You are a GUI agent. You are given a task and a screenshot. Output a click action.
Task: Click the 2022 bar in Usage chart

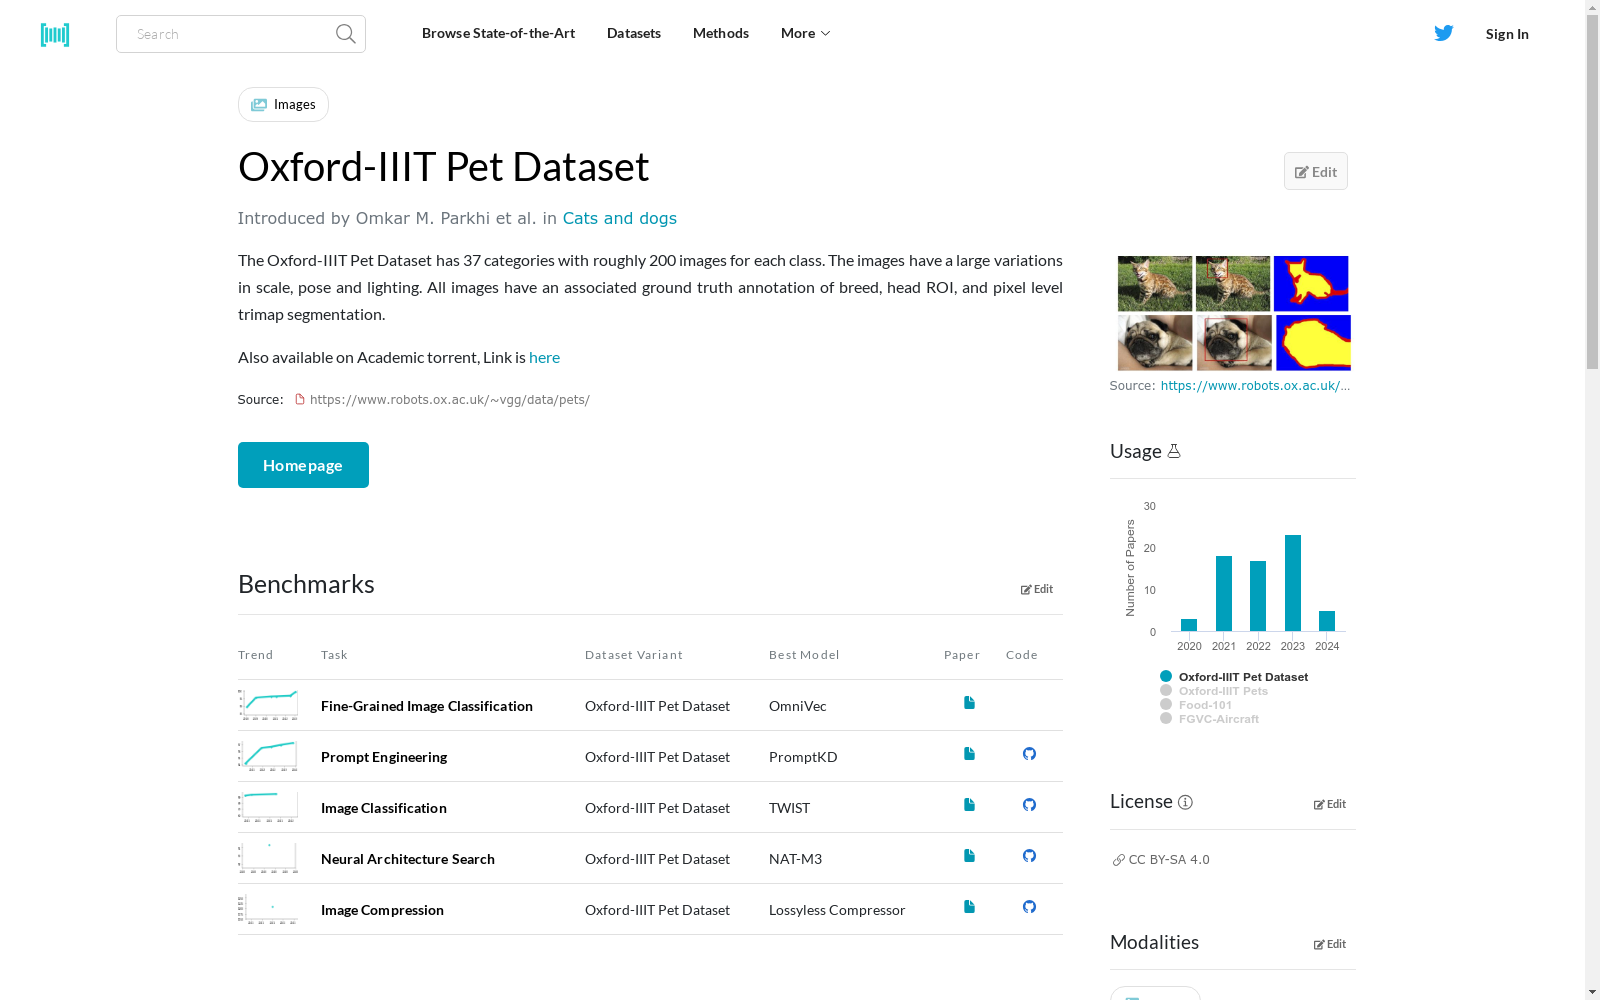pos(1258,596)
